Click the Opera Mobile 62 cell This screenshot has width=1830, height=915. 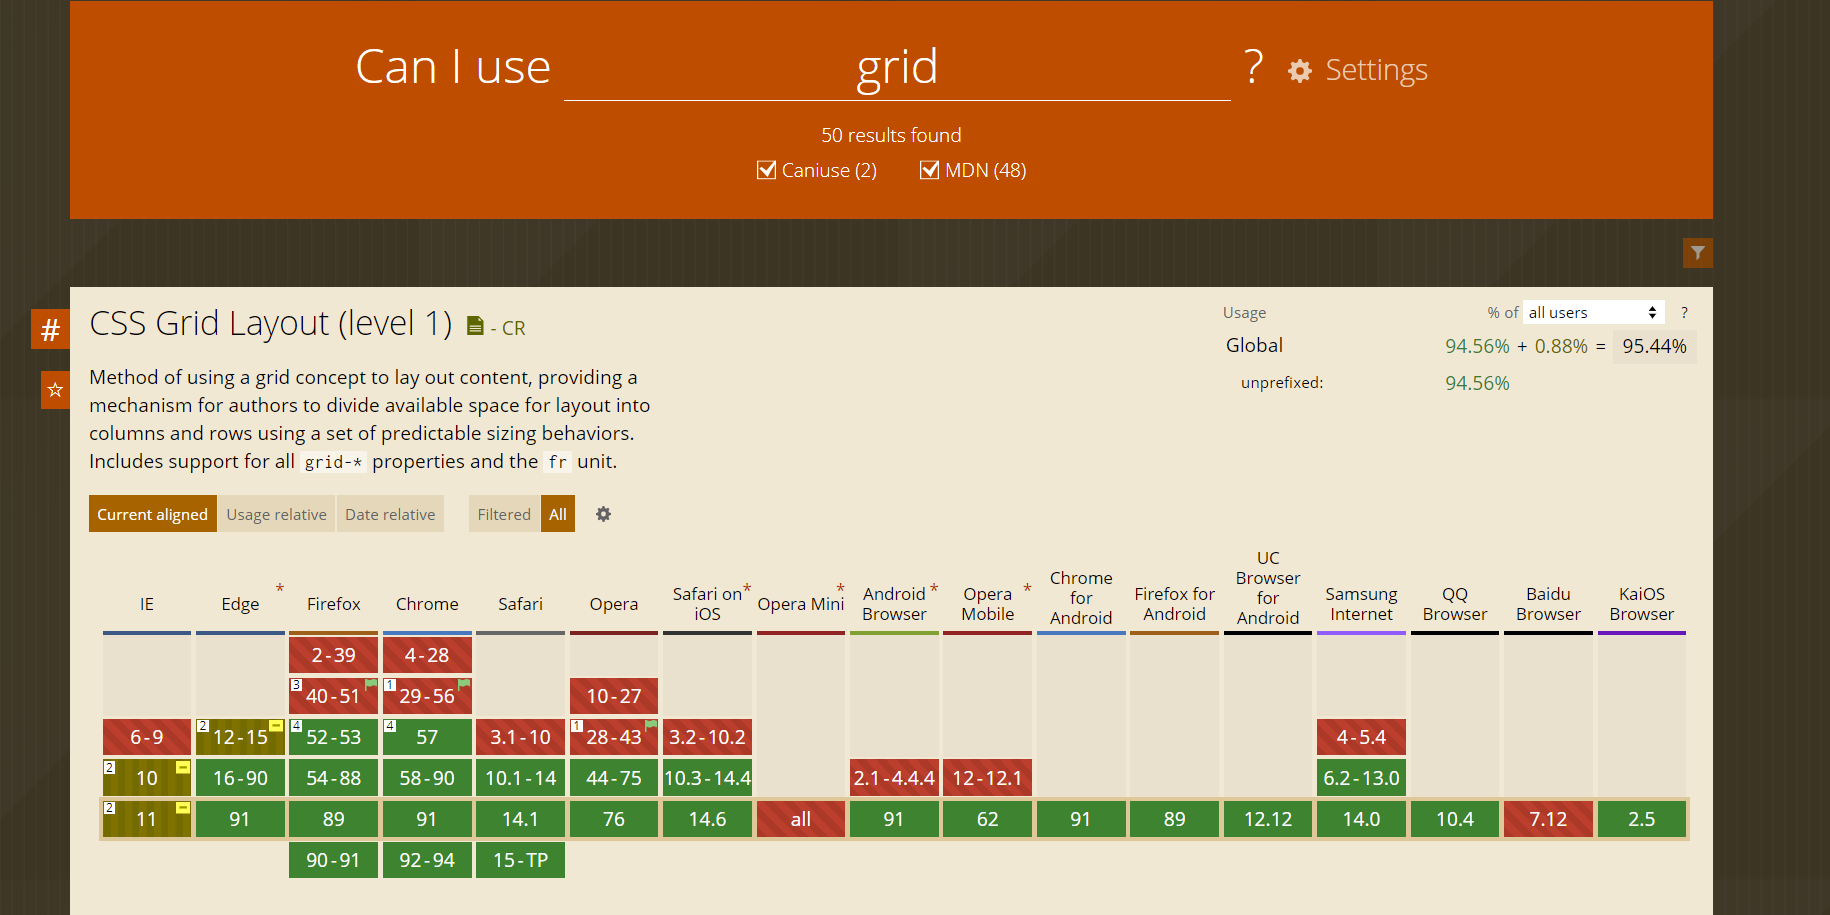point(987,819)
